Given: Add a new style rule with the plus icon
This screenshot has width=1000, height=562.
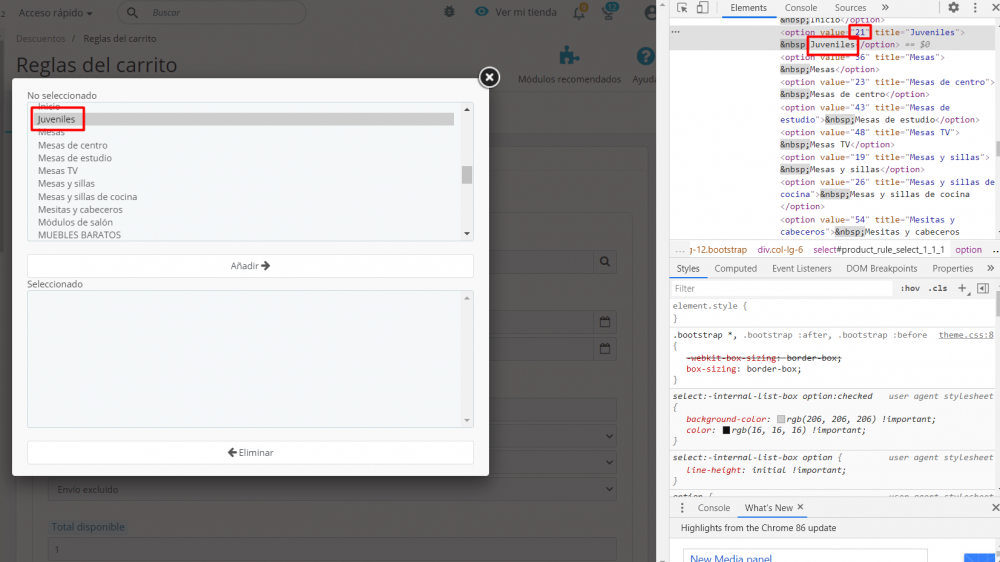Looking at the screenshot, I should pyautogui.click(x=962, y=288).
